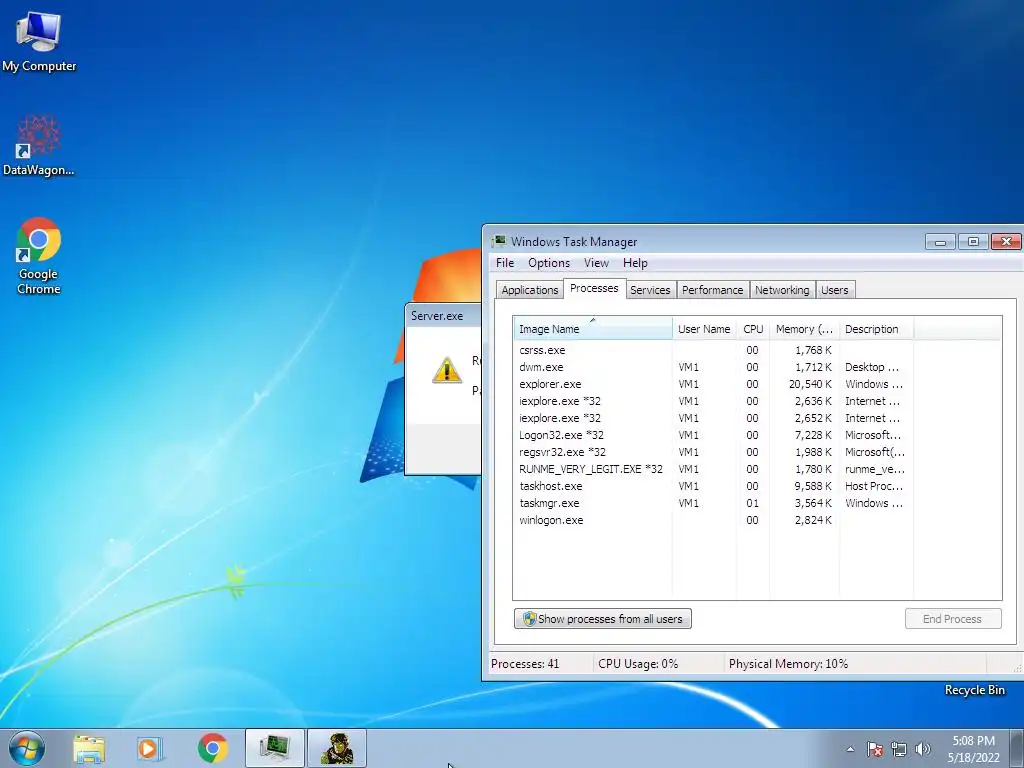Minimize the Task Manager window
Viewport: 1024px width, 768px height.
940,242
